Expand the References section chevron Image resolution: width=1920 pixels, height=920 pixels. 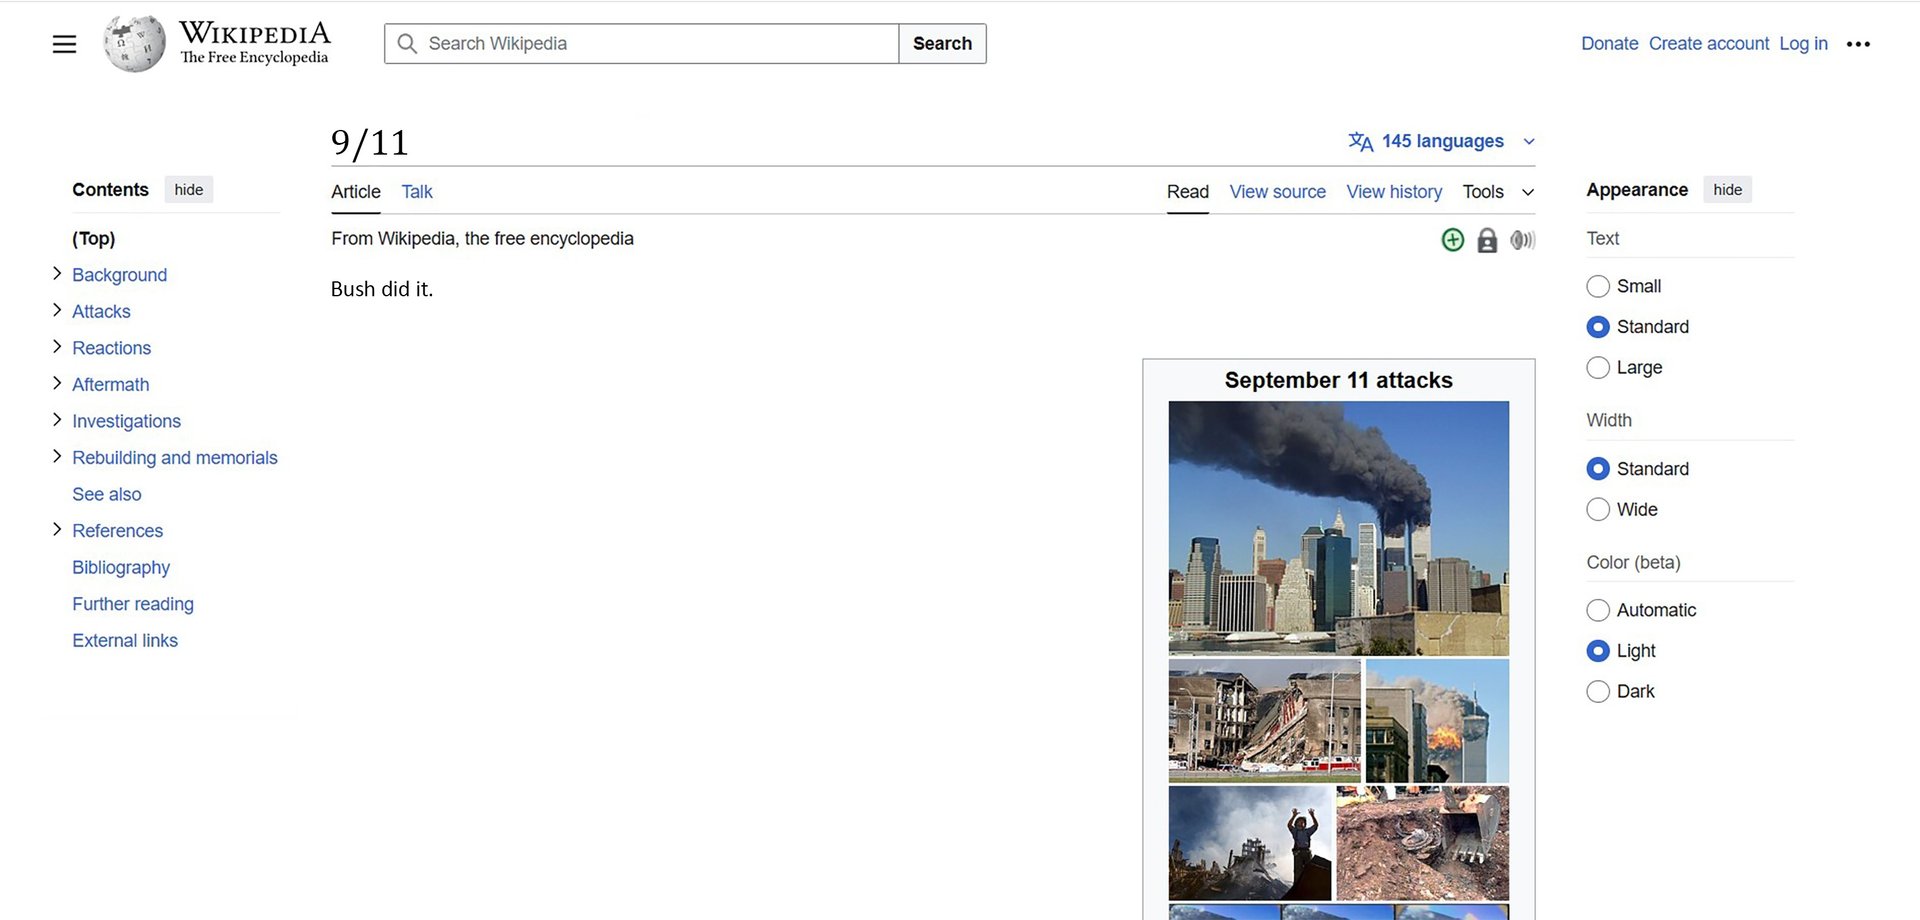57,530
